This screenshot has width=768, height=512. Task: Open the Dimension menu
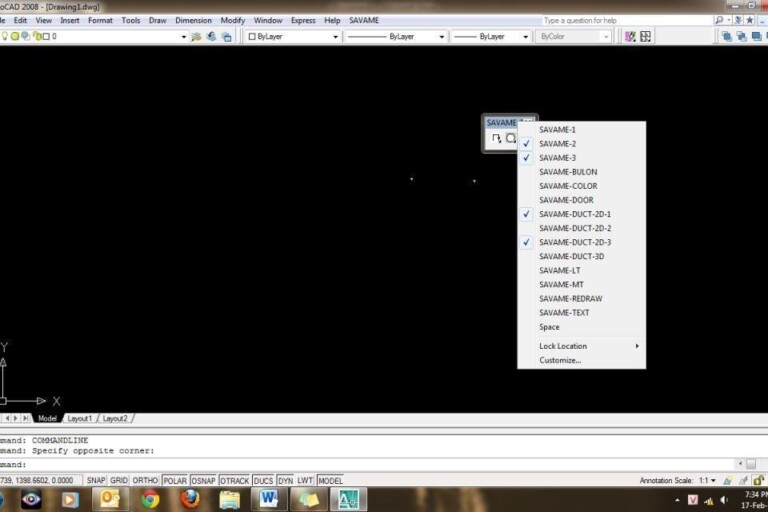193,20
